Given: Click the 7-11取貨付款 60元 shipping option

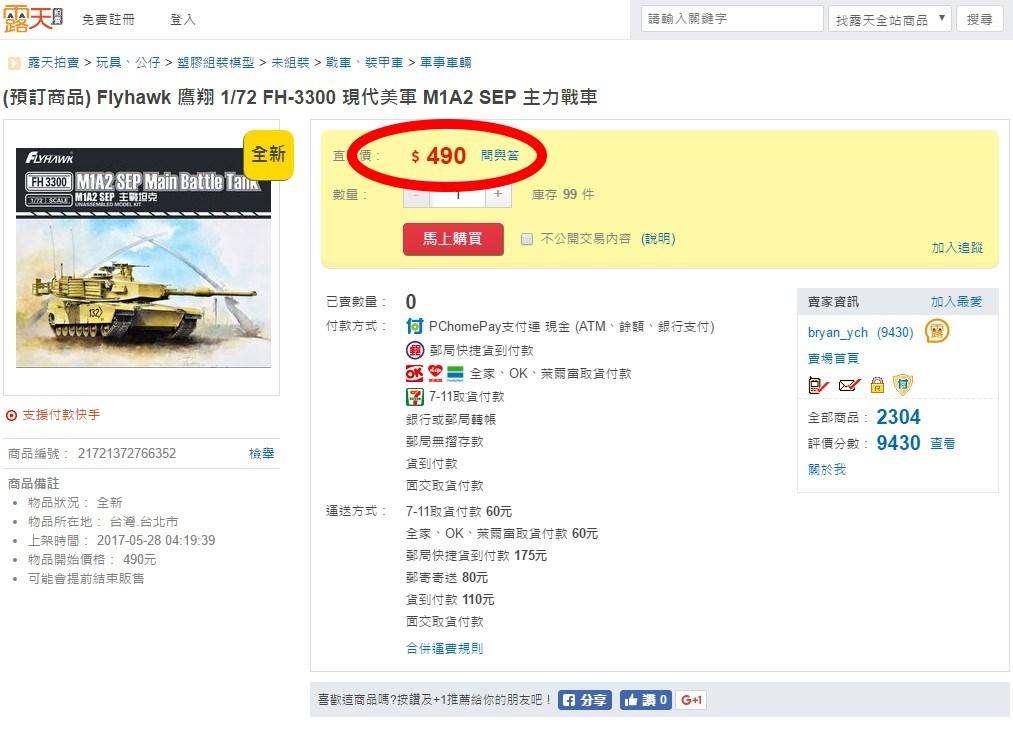Looking at the screenshot, I should tap(459, 512).
